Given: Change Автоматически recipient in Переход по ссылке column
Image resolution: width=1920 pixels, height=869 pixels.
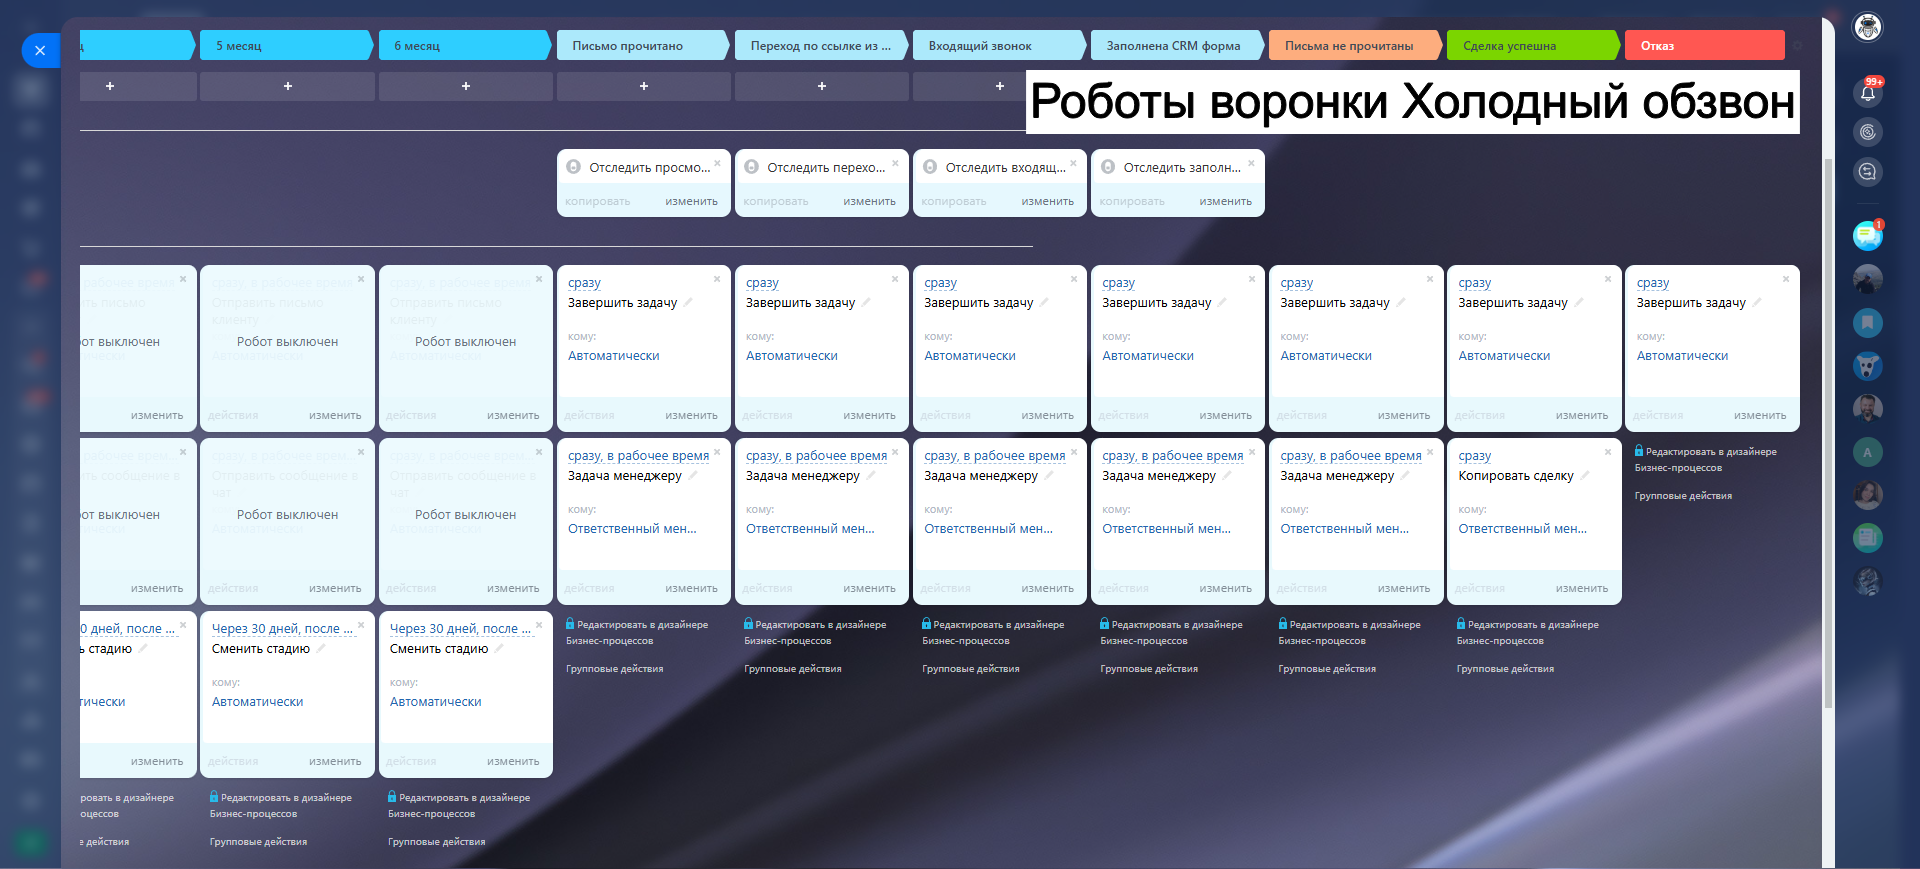Looking at the screenshot, I should tap(792, 356).
